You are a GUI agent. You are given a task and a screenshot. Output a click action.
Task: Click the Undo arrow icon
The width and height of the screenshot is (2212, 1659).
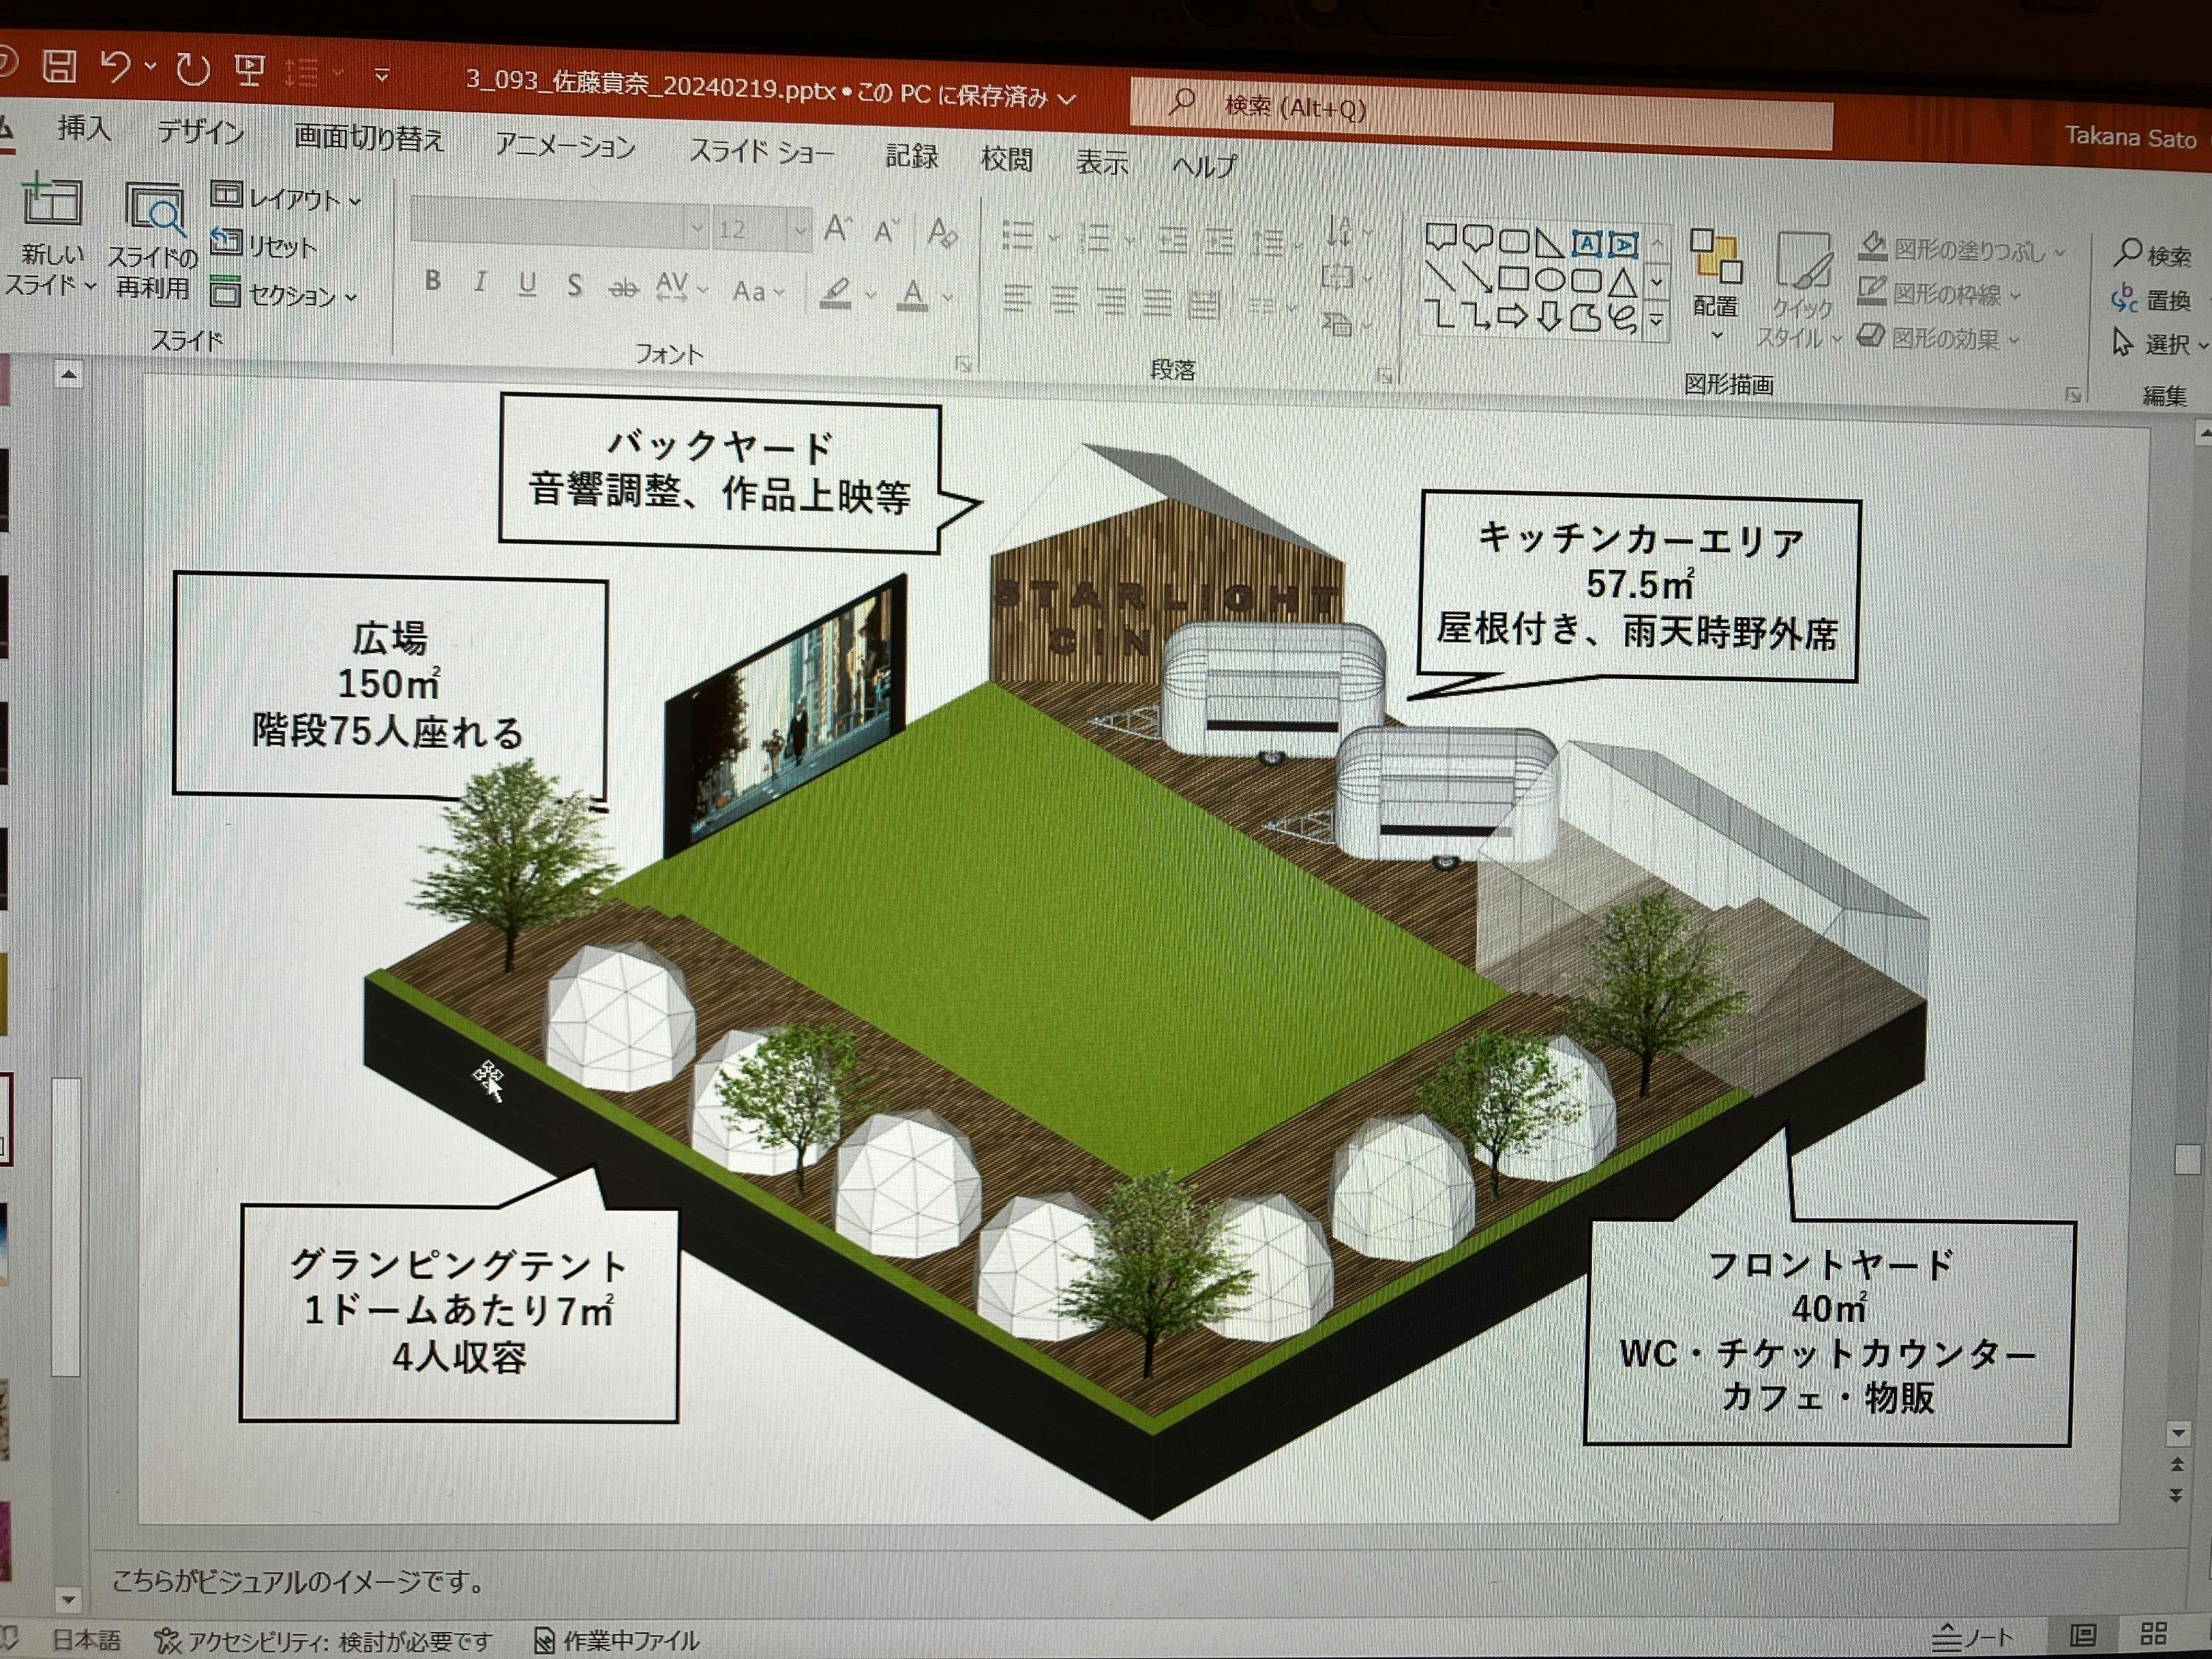115,67
